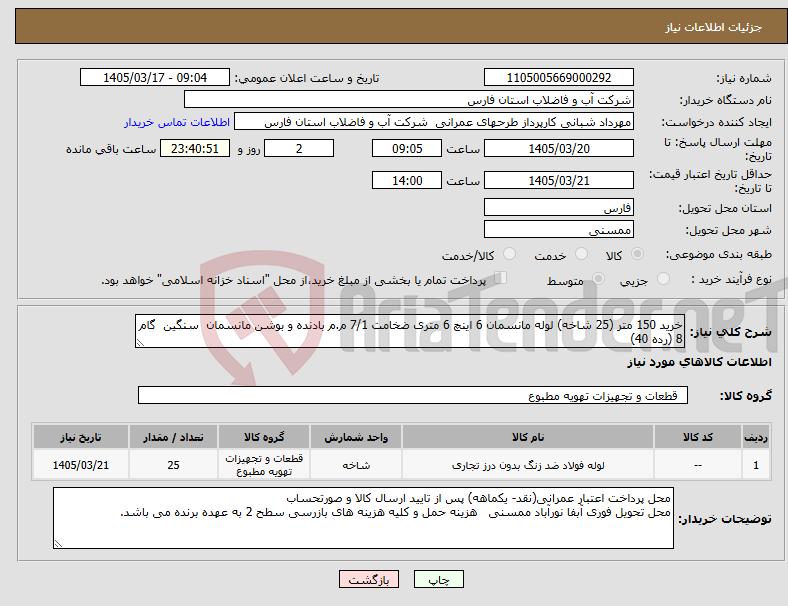Click the response deadline time 09:05
Image resolution: width=788 pixels, height=606 pixels.
pos(407,149)
